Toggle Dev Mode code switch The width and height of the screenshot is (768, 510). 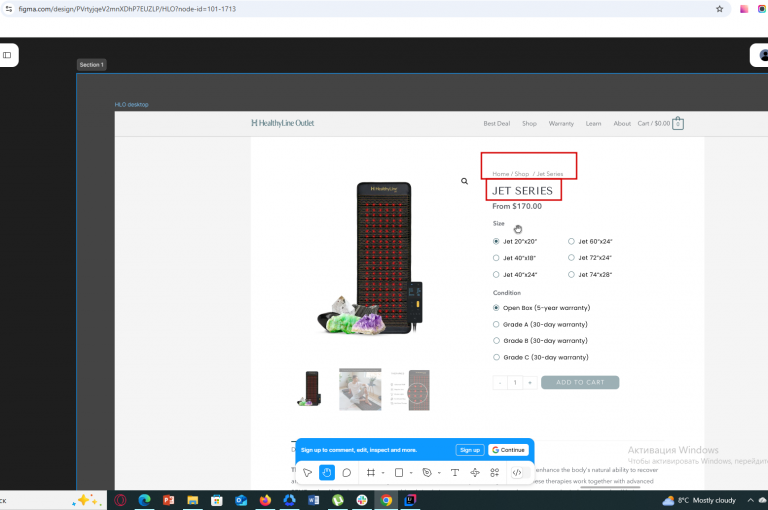(x=520, y=473)
